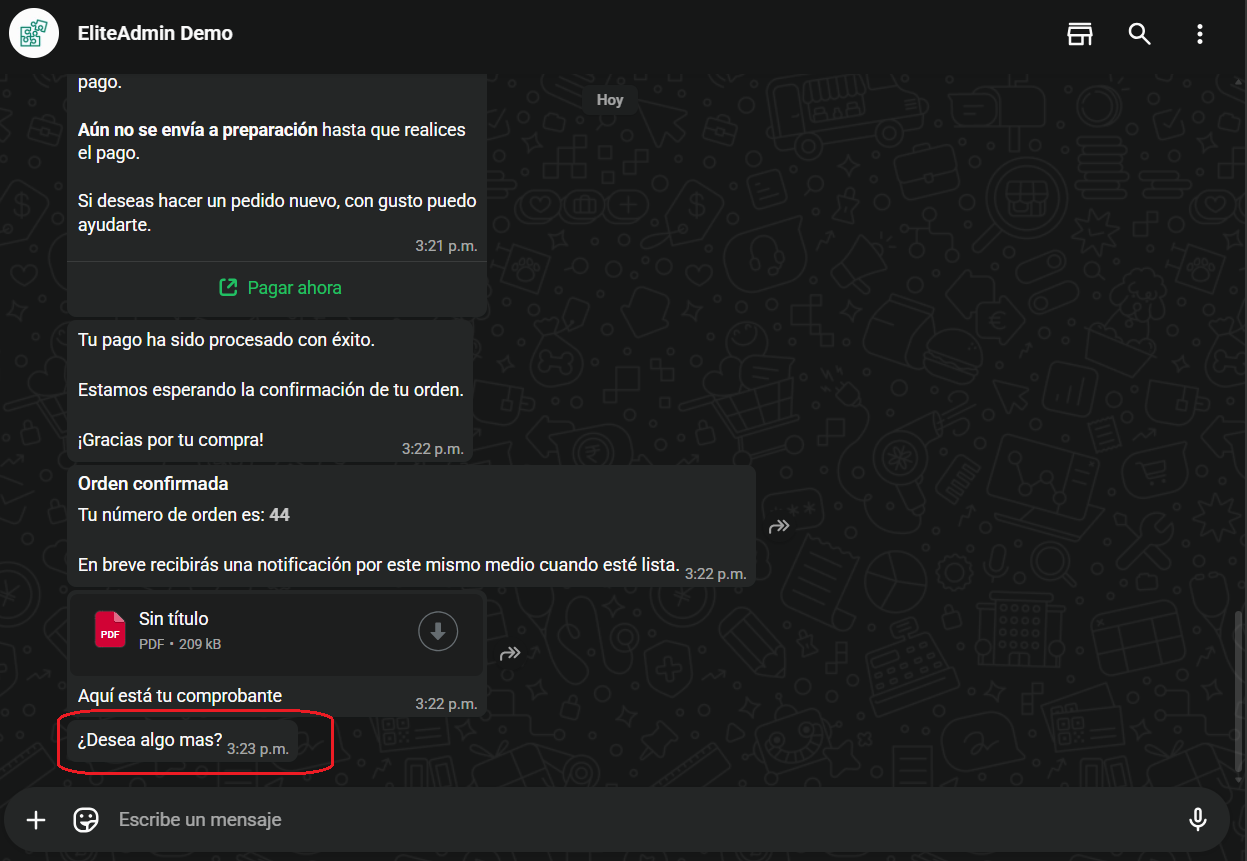The image size is (1247, 861).
Task: Open the attach plus menu
Action: coord(36,820)
